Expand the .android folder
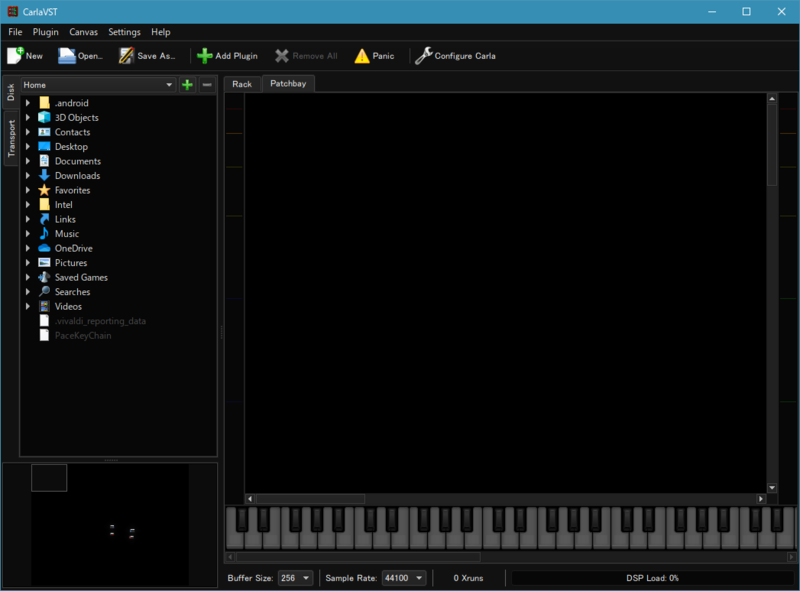The height and width of the screenshot is (591, 800). coord(28,103)
